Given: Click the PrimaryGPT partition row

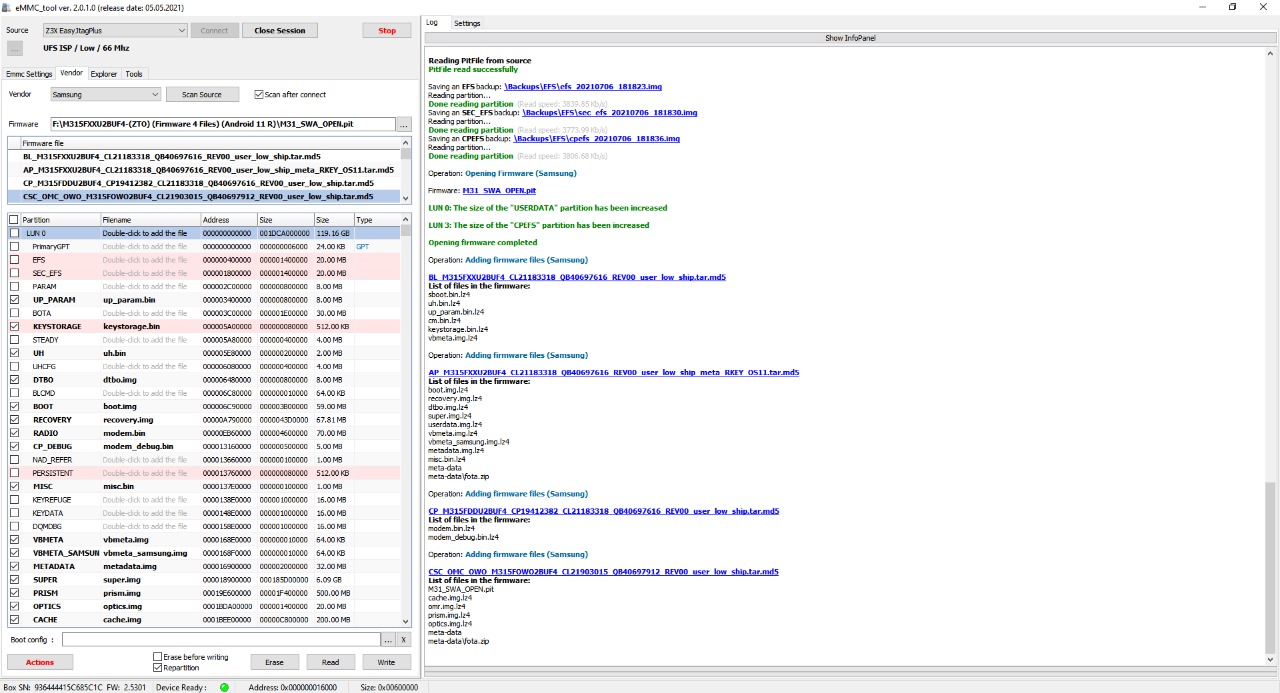Looking at the screenshot, I should point(204,246).
